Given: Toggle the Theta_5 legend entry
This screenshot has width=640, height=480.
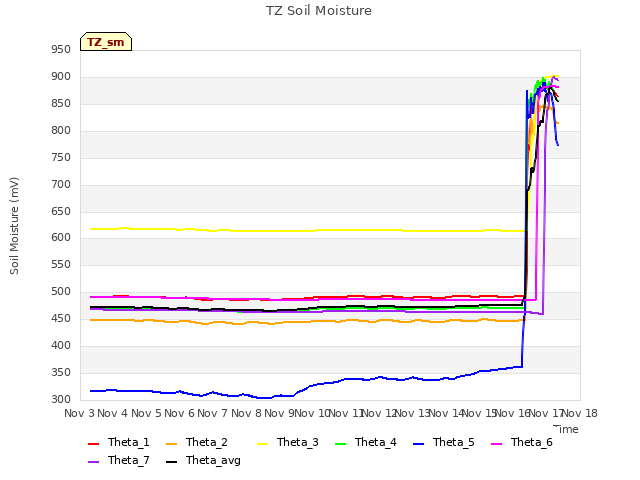Looking at the screenshot, I should 444,442.
